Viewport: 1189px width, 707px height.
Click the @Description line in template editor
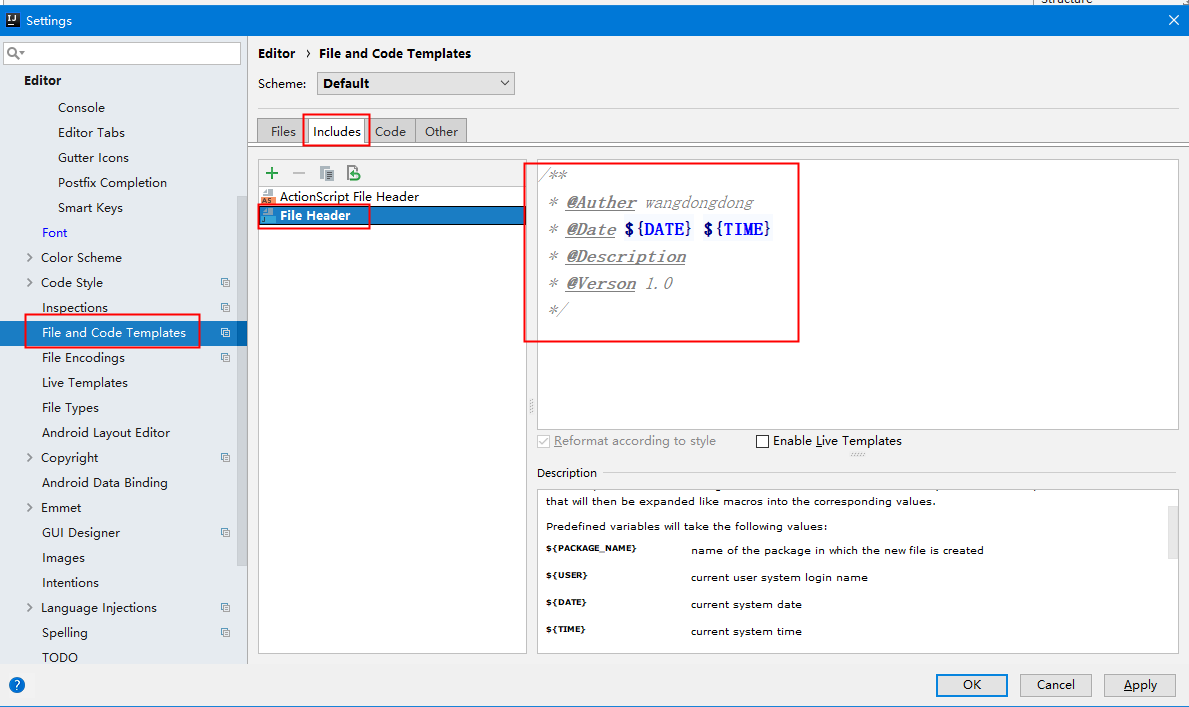626,256
